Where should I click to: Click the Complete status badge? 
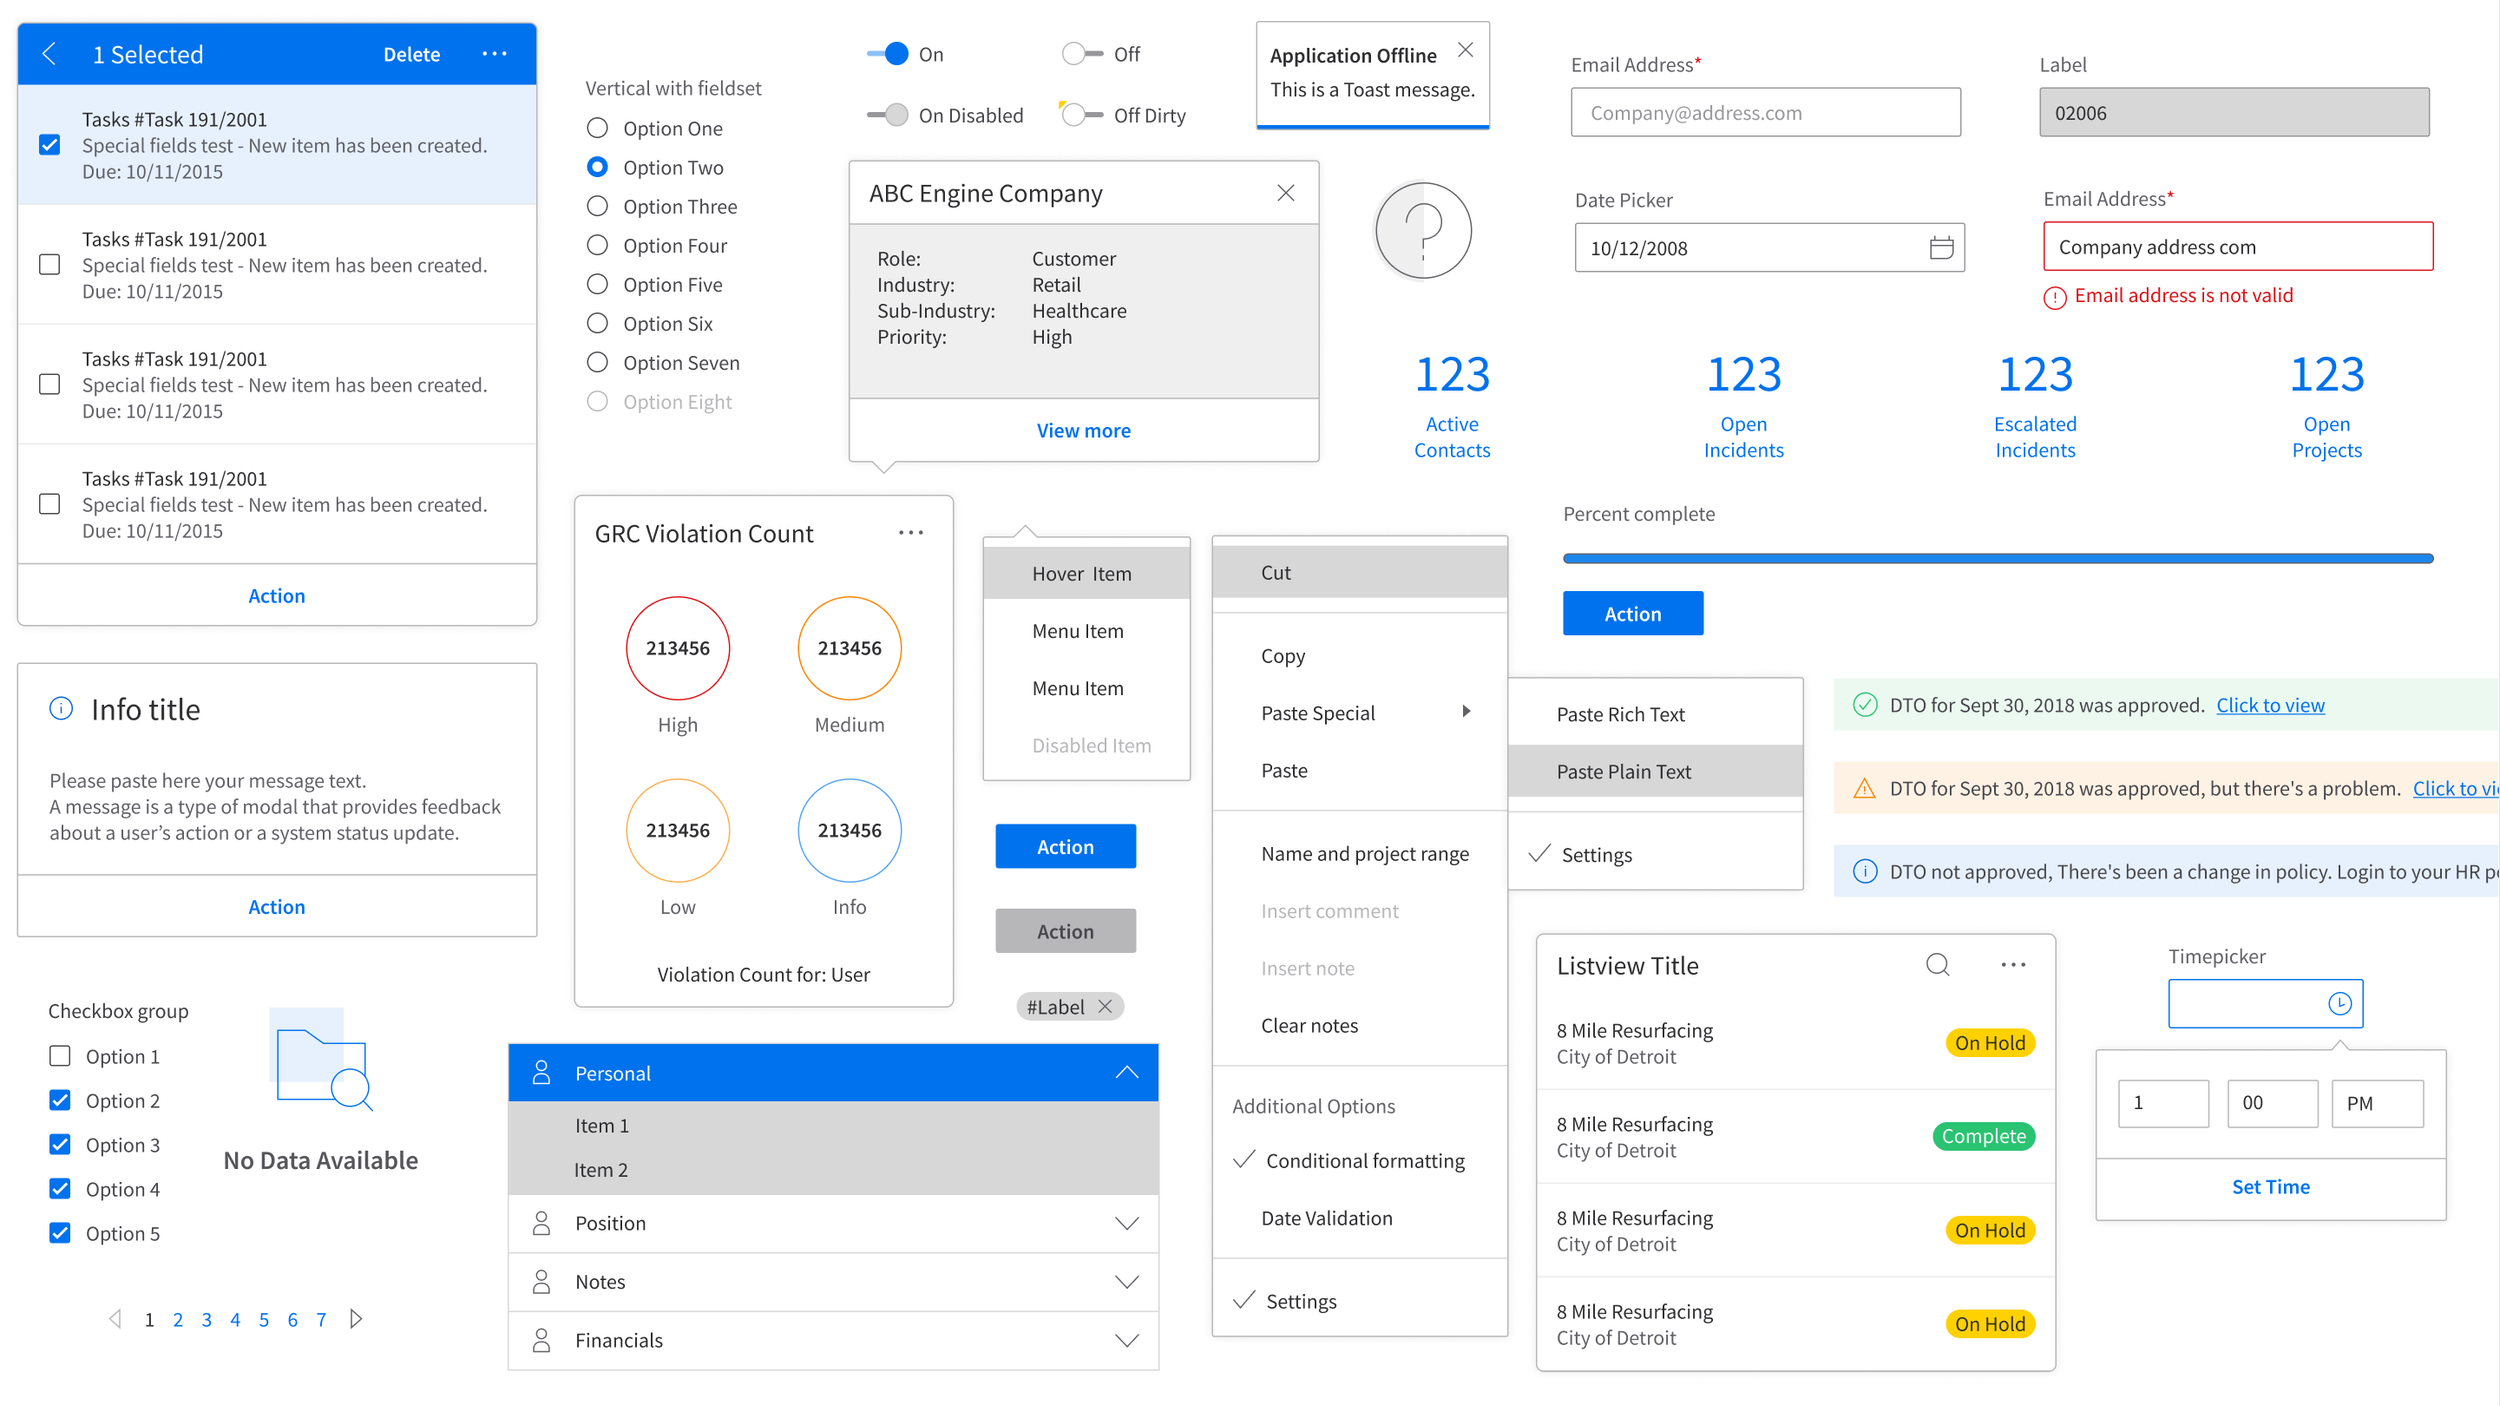(x=1983, y=1136)
